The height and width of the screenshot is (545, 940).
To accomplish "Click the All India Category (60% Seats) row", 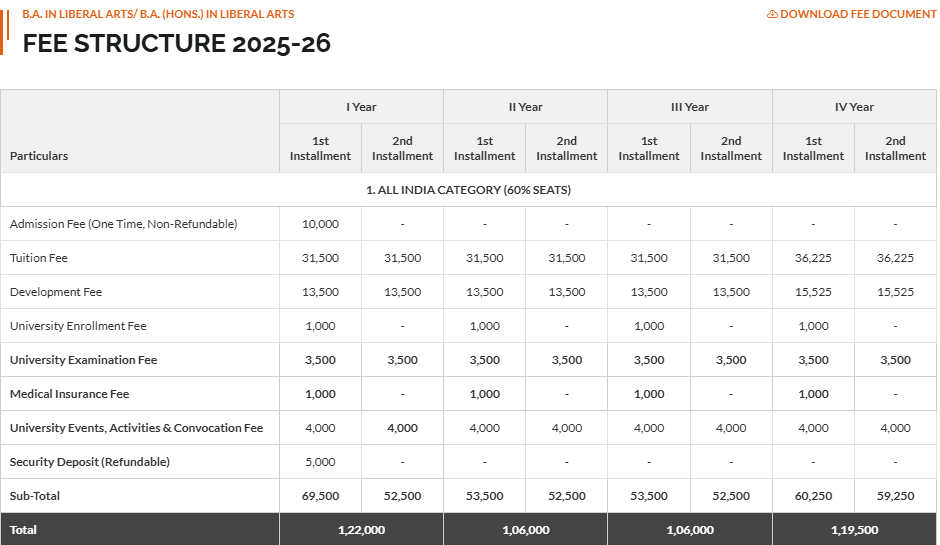I will coord(468,190).
